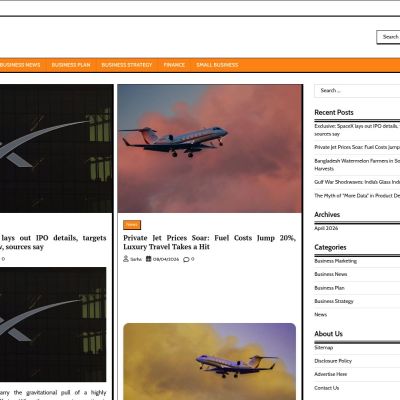Image resolution: width=400 pixels, height=400 pixels.
Task: Open the Small Business menu item
Action: (x=217, y=65)
